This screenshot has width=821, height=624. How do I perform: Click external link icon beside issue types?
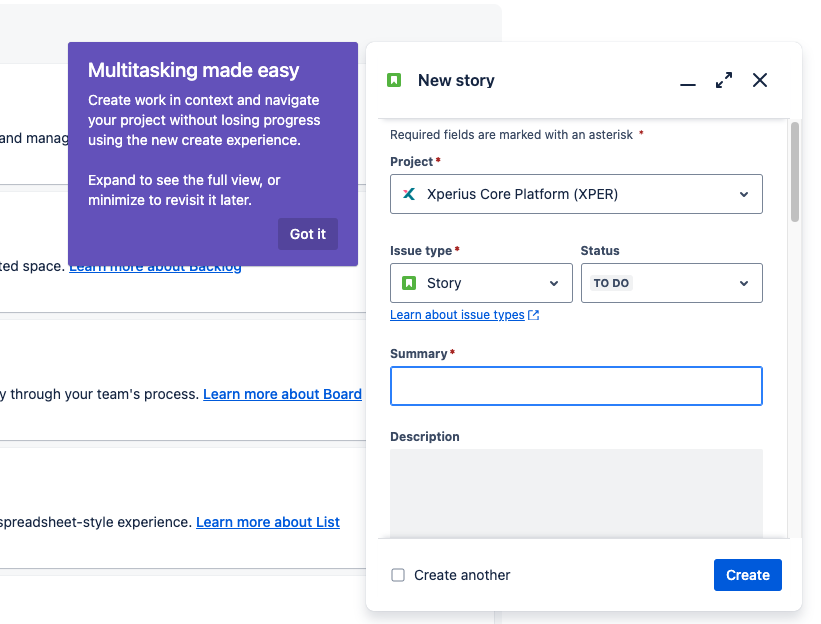coord(534,315)
